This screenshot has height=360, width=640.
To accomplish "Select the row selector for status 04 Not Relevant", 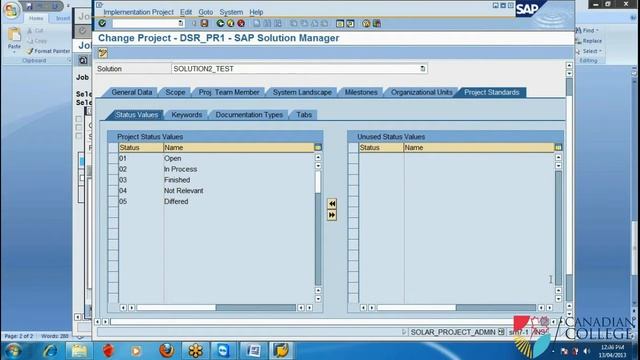I will (x=113, y=191).
